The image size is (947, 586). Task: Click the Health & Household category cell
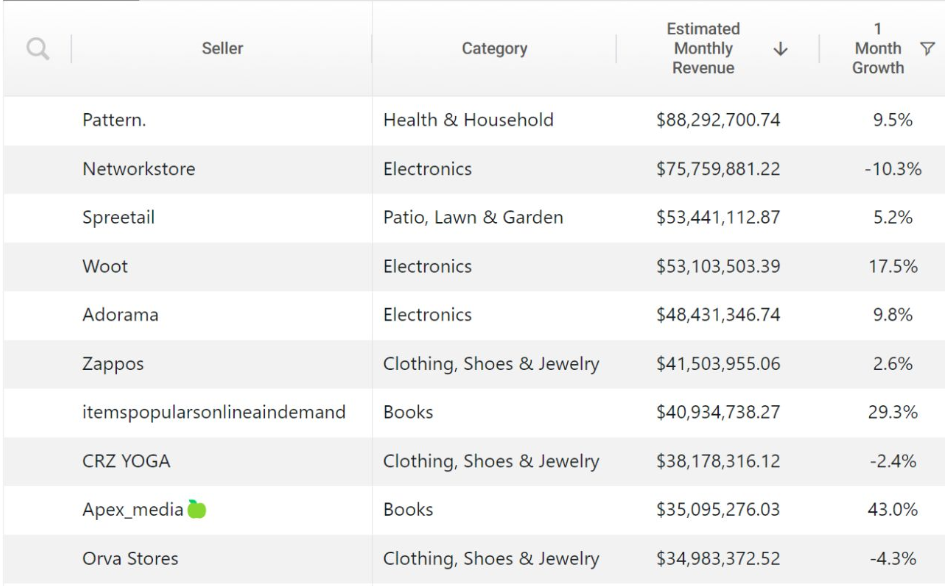pyautogui.click(x=468, y=121)
